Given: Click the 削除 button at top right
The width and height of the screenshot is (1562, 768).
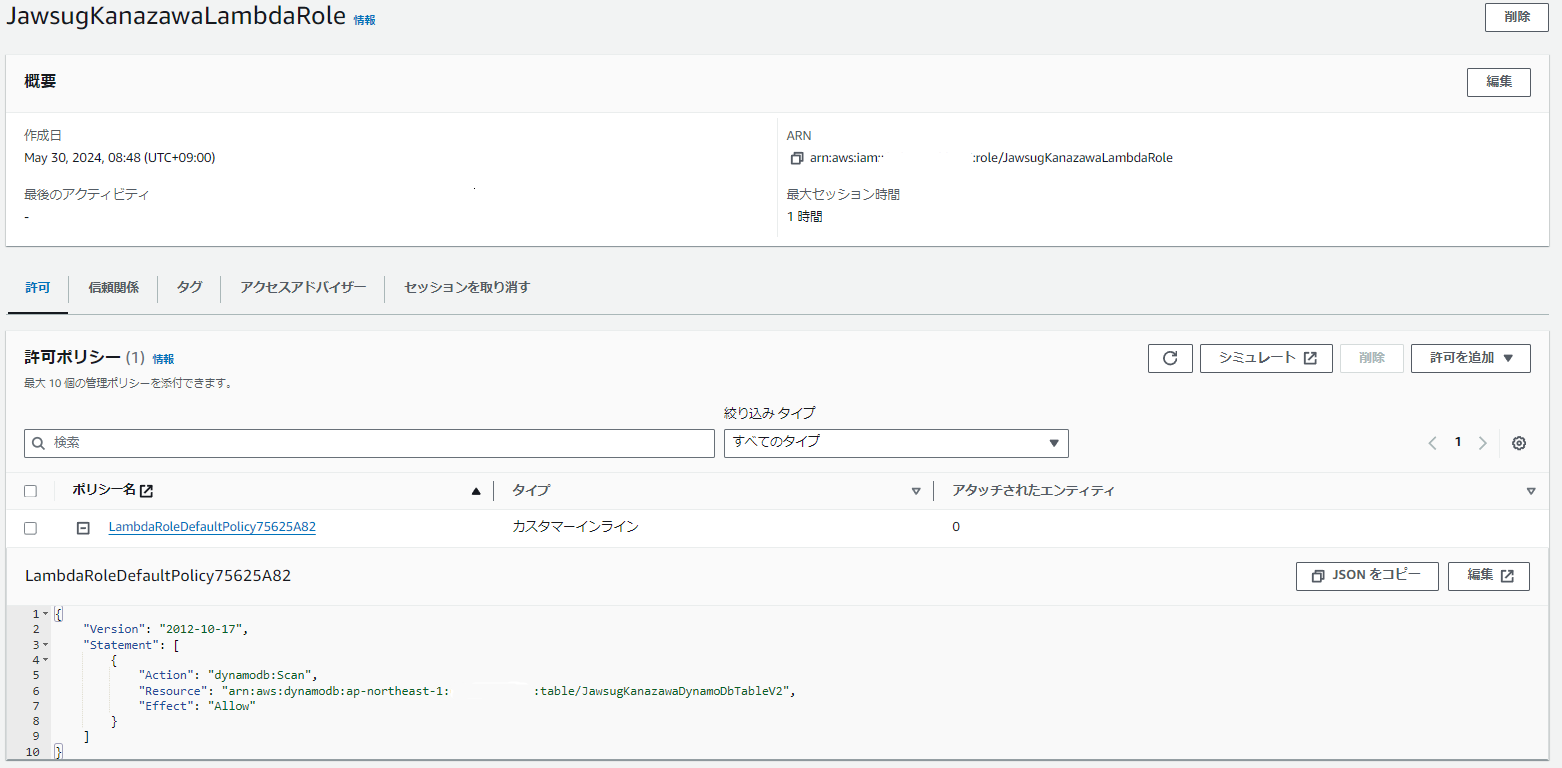Looking at the screenshot, I should tap(1517, 17).
